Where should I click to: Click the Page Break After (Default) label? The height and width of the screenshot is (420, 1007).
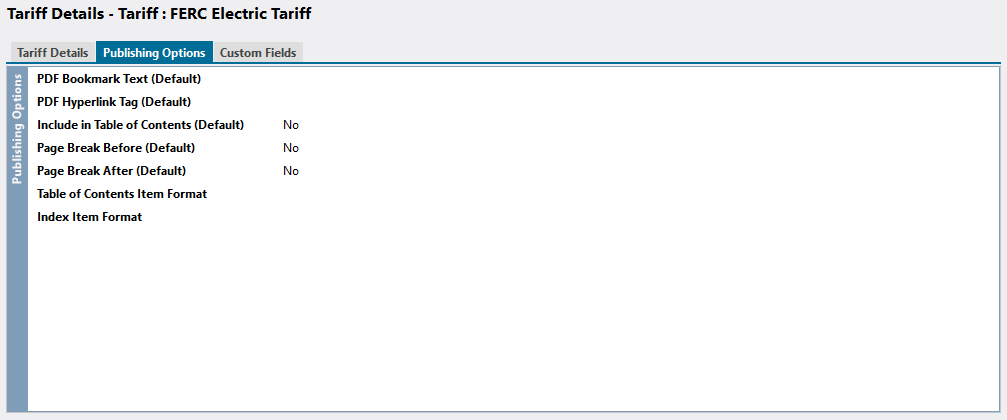[111, 171]
